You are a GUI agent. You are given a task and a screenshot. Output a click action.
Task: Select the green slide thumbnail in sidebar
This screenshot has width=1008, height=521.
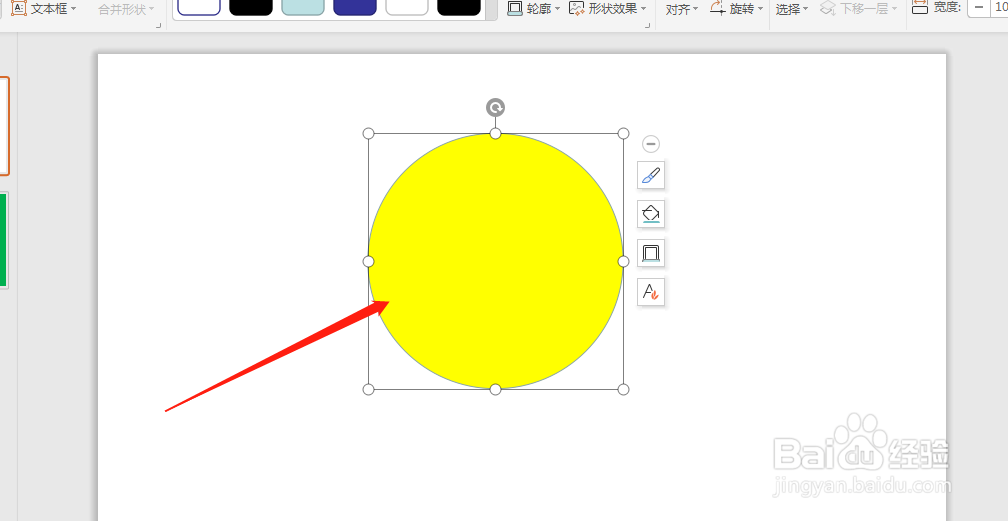(3, 240)
